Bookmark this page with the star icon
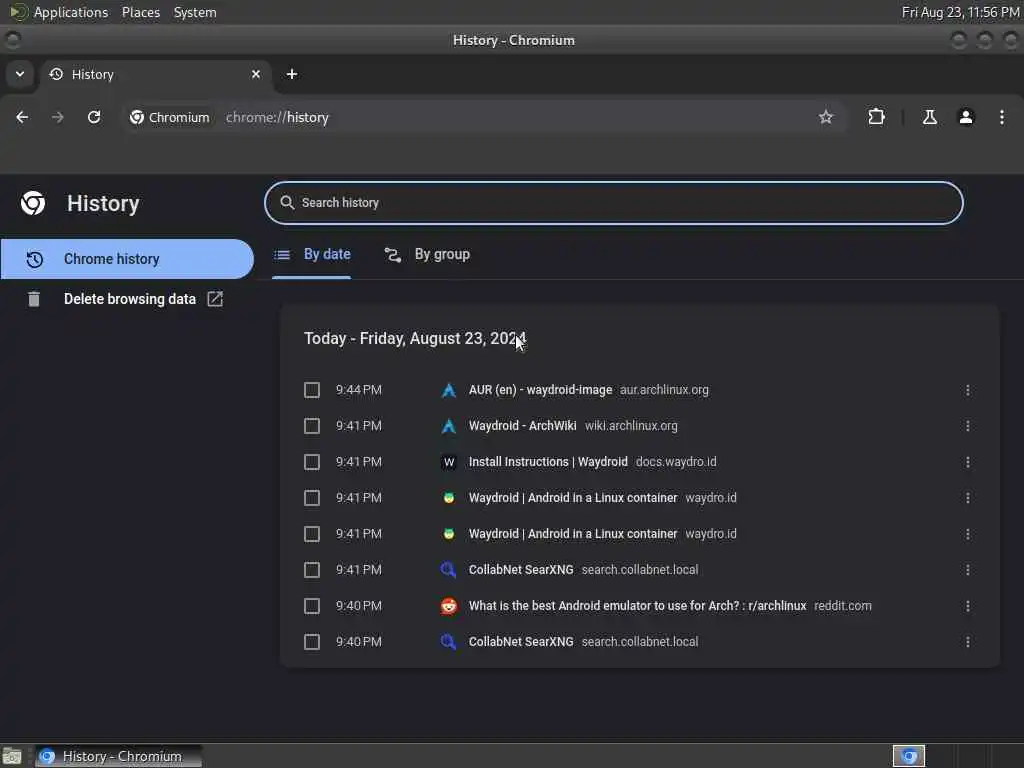This screenshot has width=1024, height=768. coord(825,117)
